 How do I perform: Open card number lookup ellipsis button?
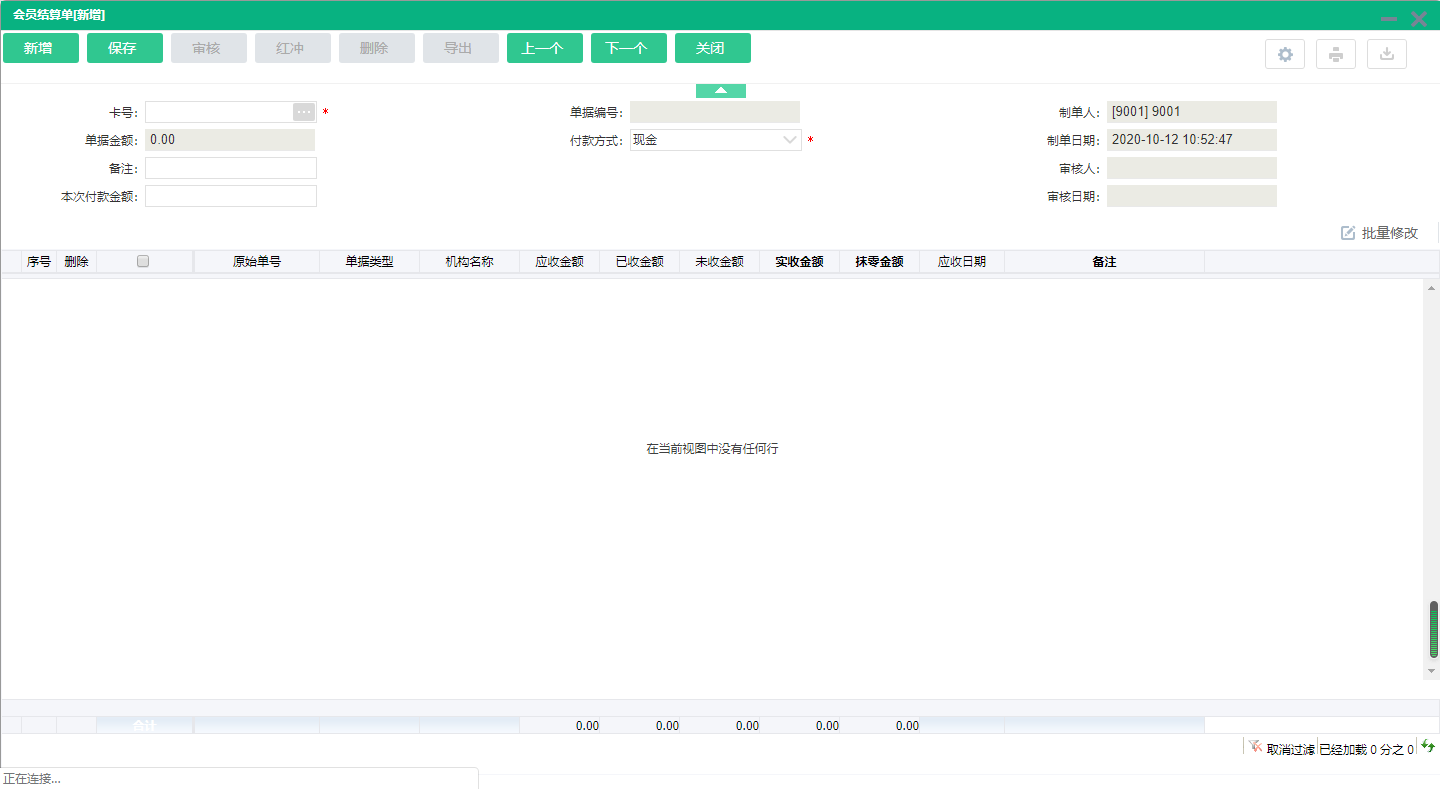click(304, 112)
